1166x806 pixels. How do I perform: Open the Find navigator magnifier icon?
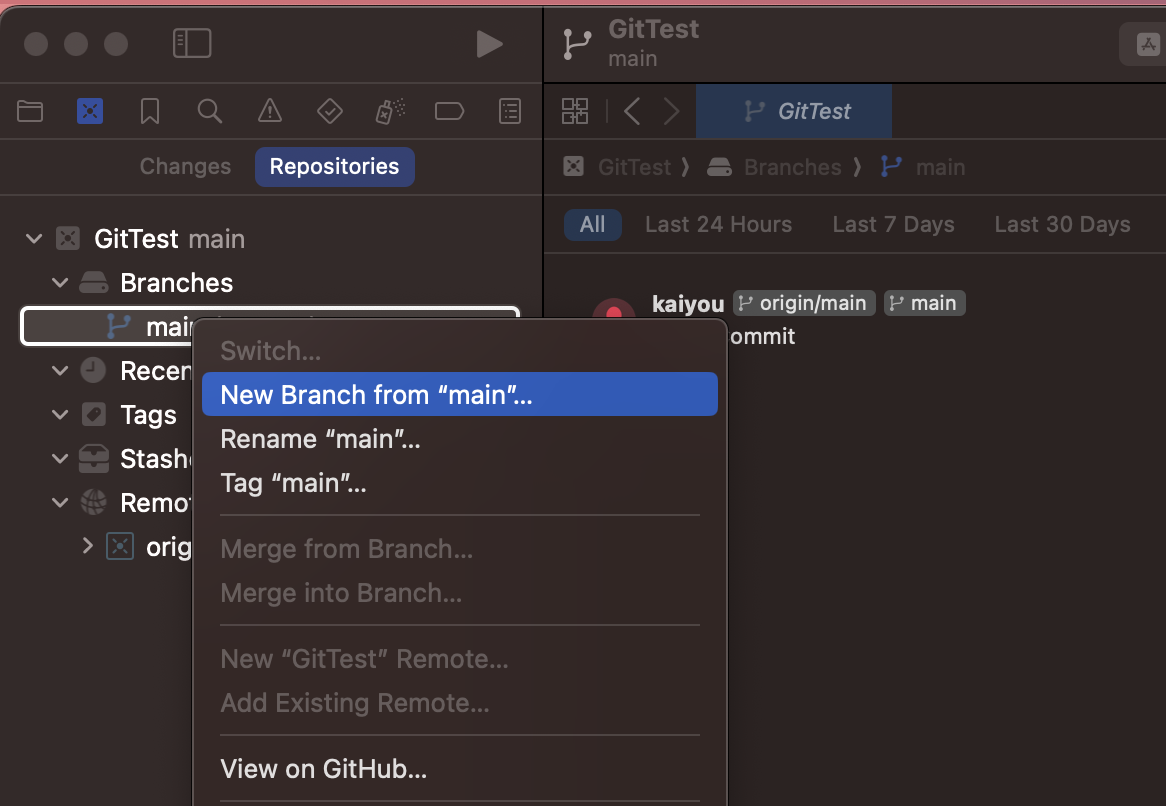point(209,111)
